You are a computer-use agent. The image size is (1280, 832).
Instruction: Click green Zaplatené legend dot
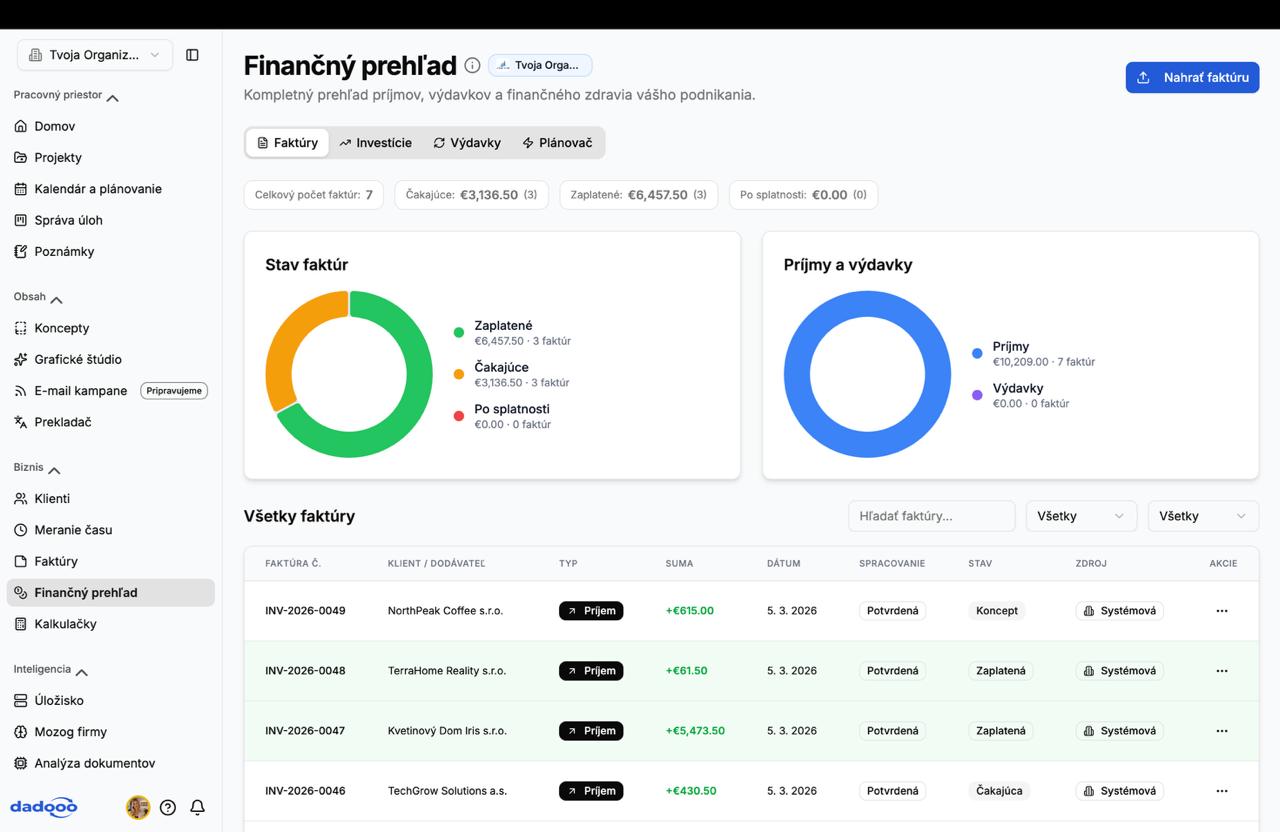pos(459,332)
